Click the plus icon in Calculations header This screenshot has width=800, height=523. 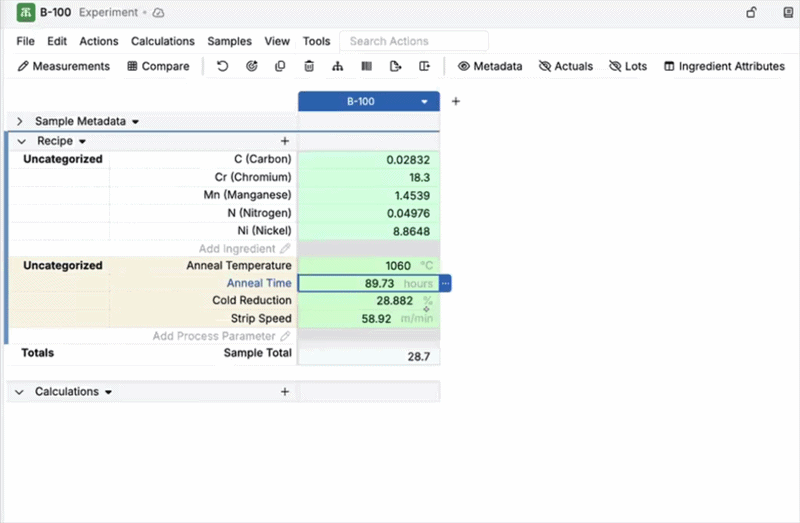coord(285,391)
